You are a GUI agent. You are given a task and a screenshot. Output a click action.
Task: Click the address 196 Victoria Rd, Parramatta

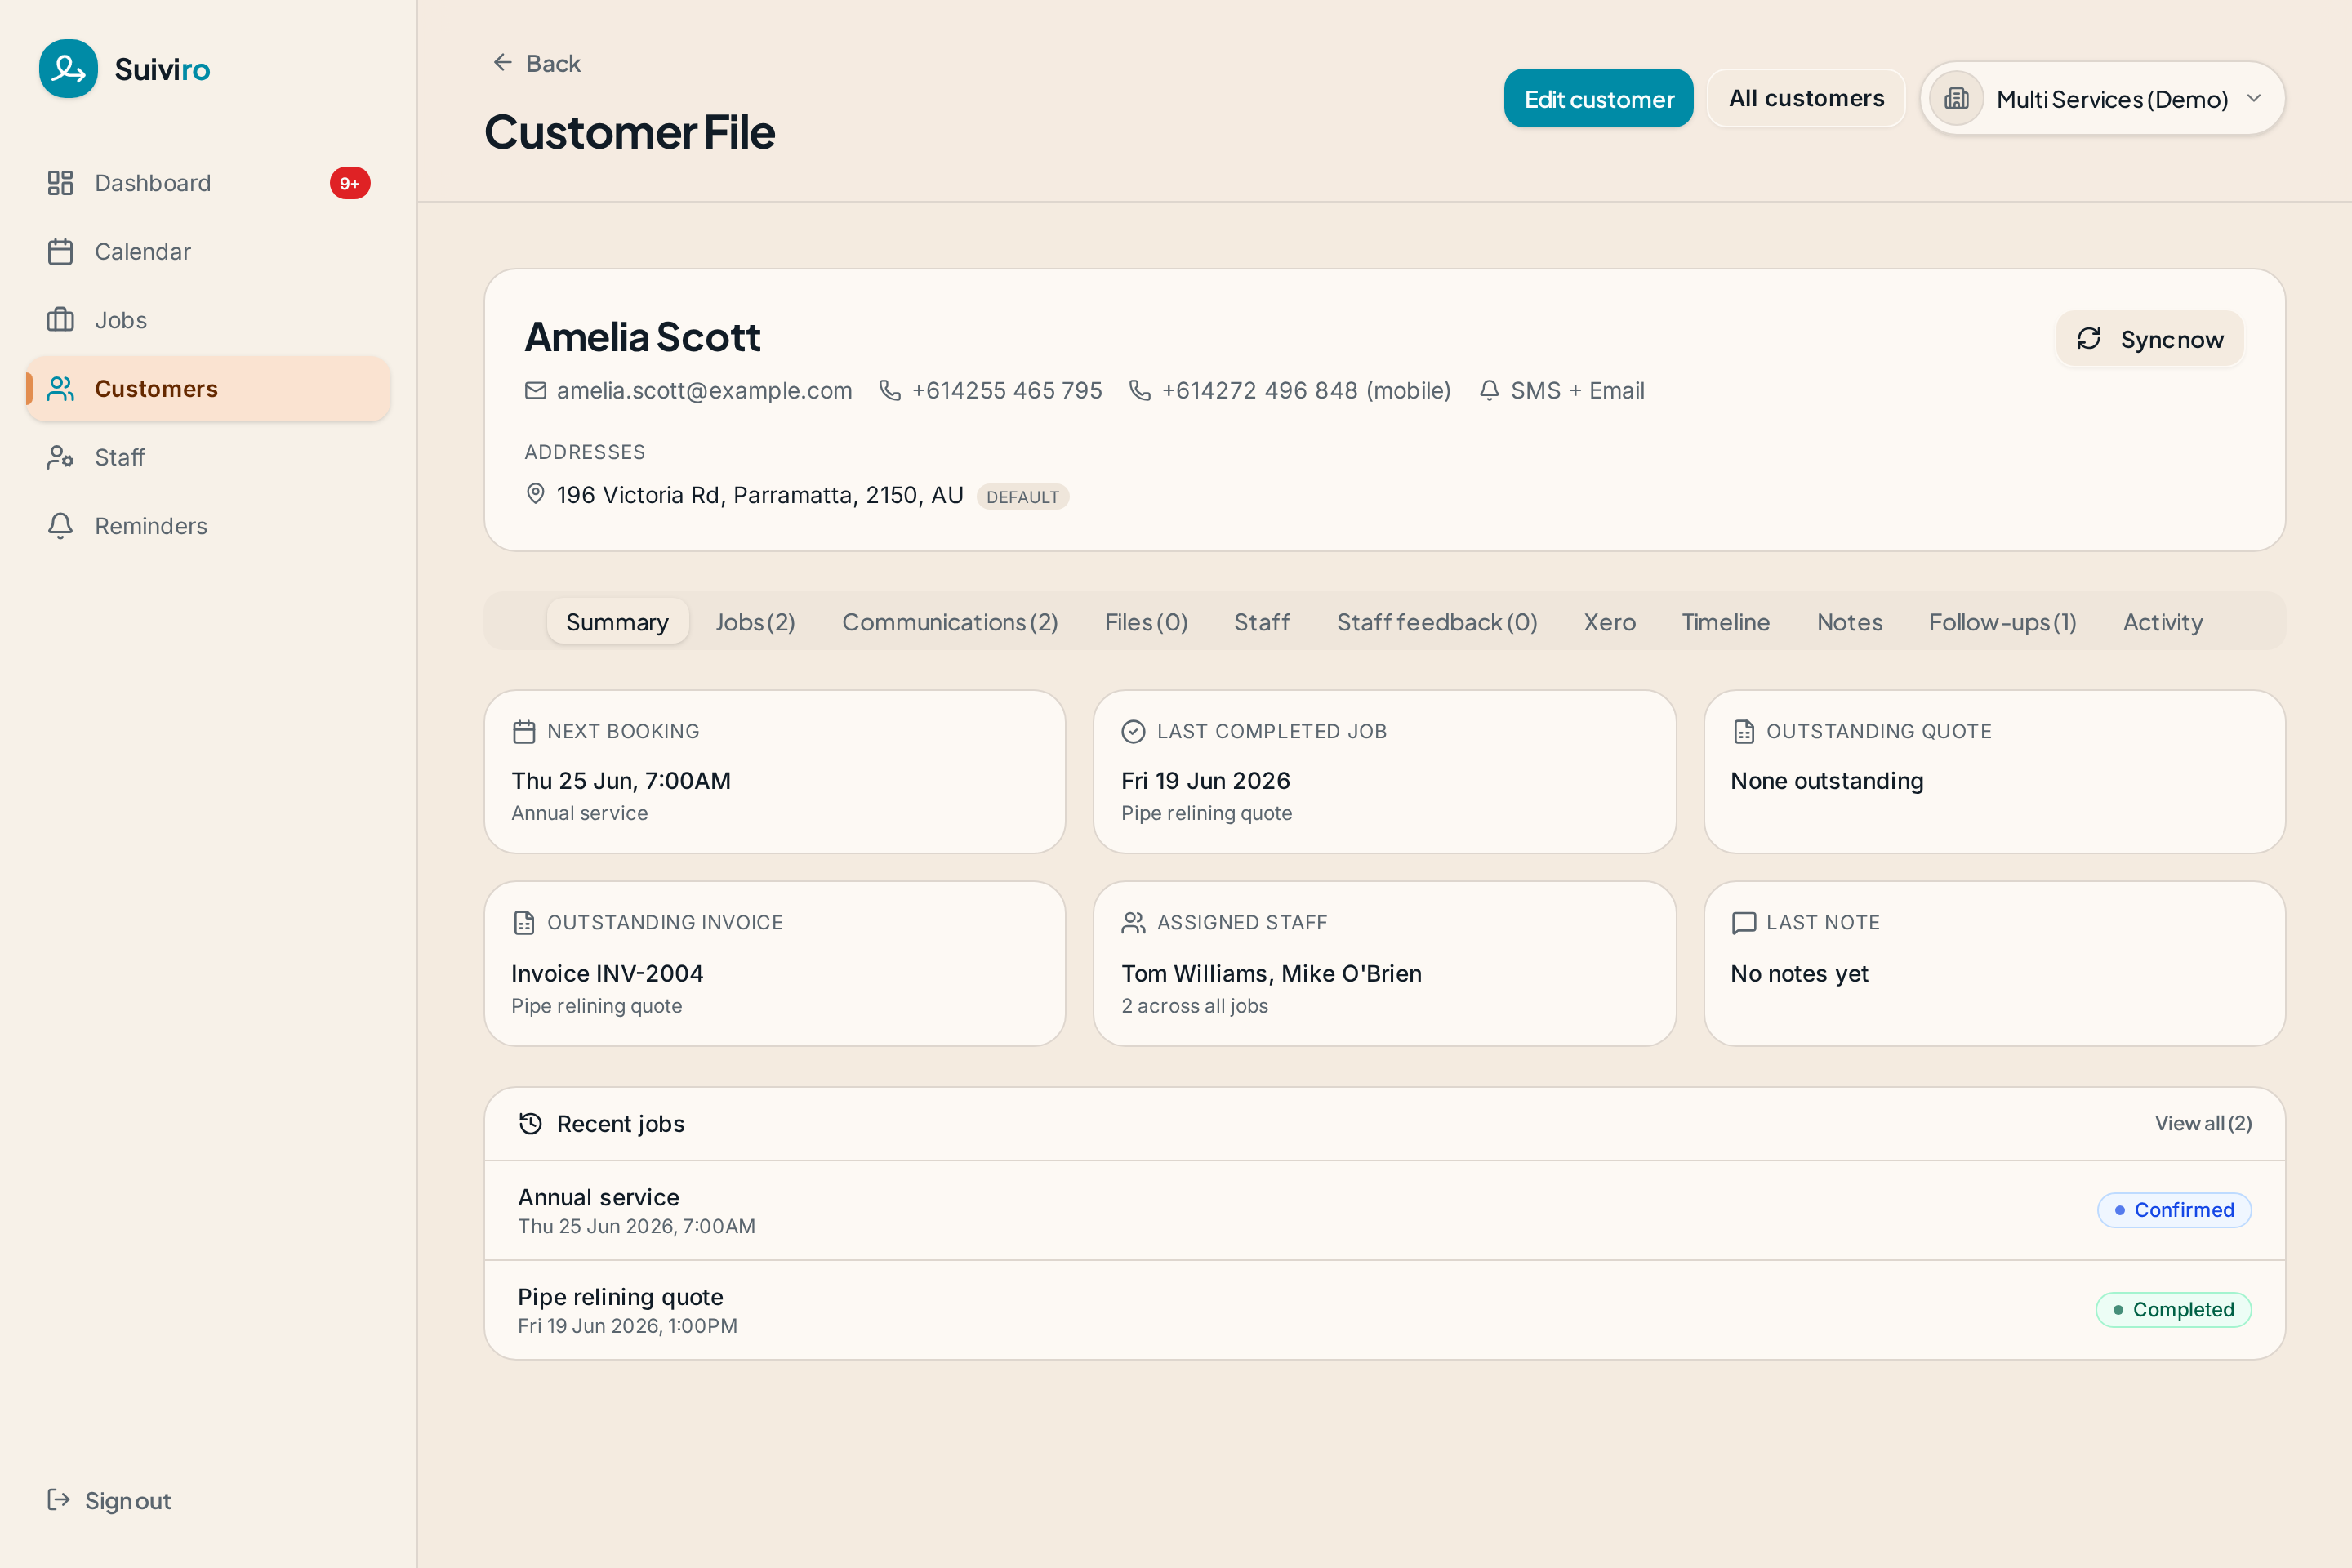click(760, 495)
